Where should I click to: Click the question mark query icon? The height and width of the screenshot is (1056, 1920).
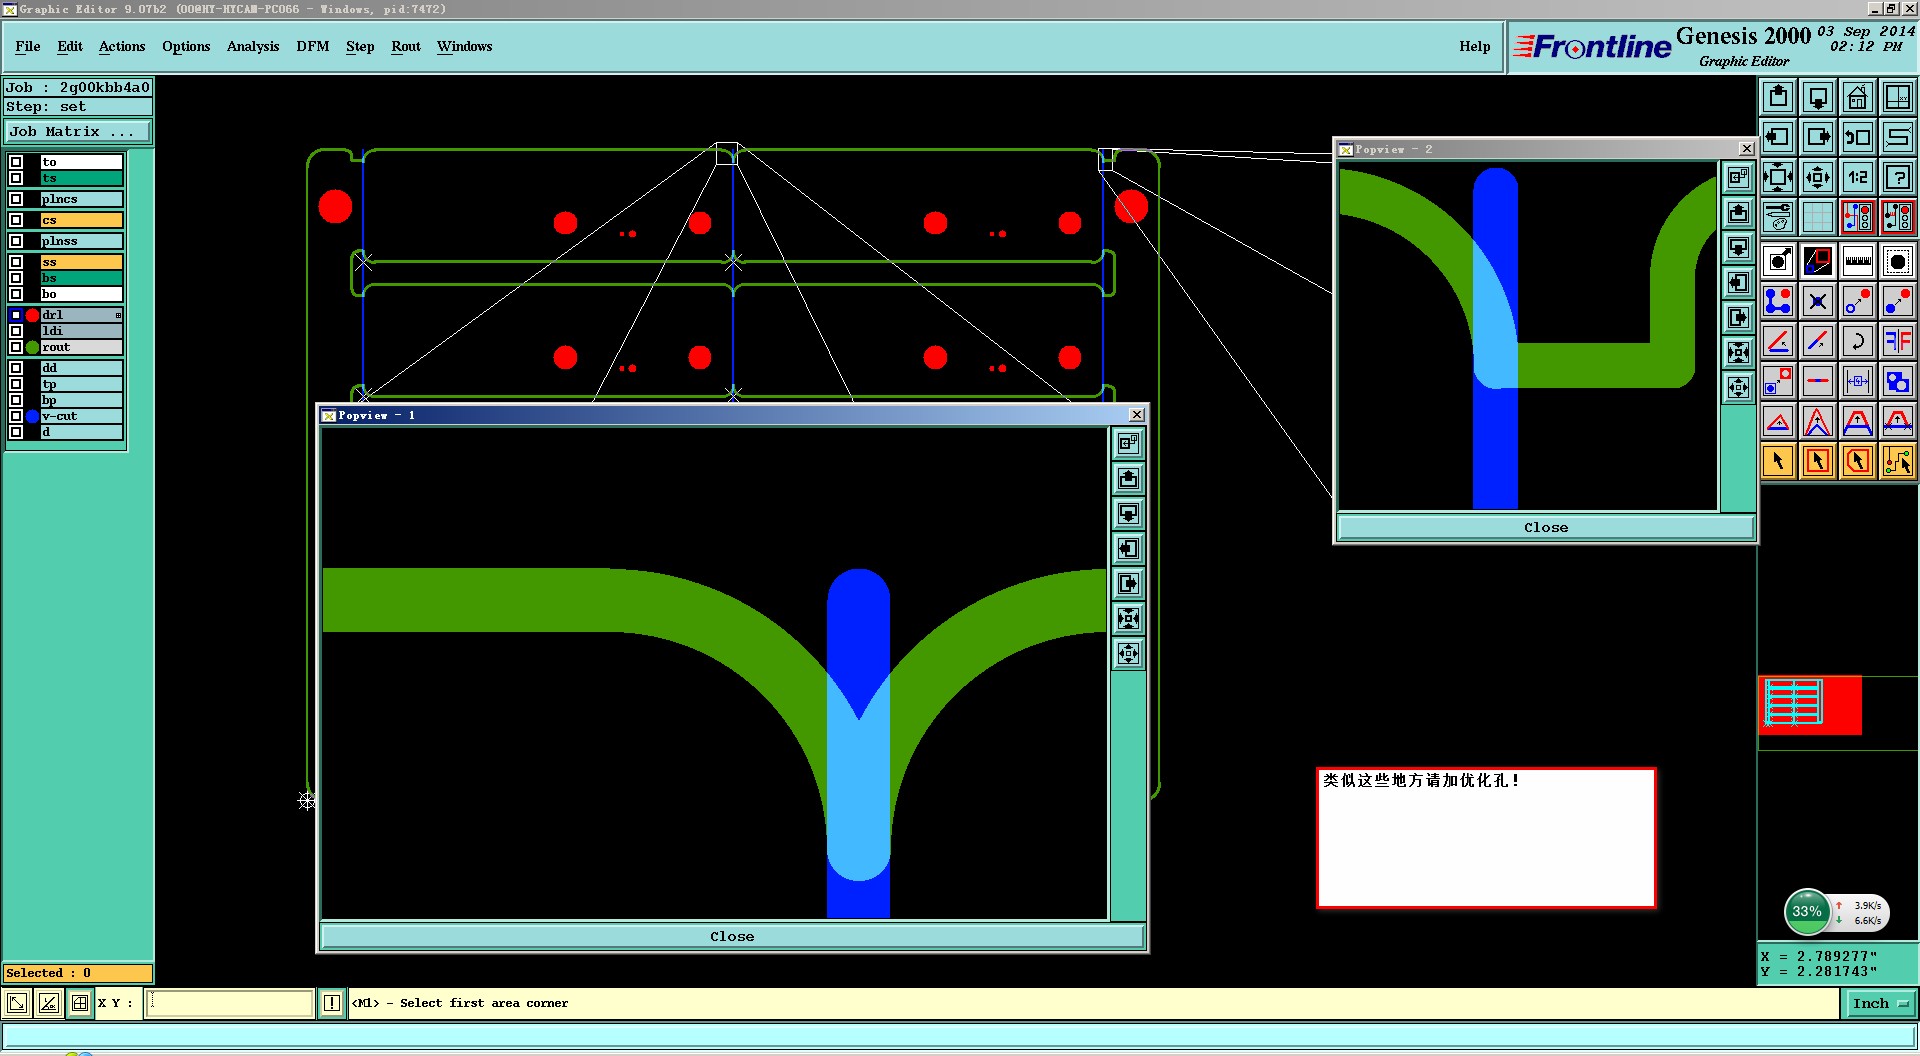click(1898, 177)
